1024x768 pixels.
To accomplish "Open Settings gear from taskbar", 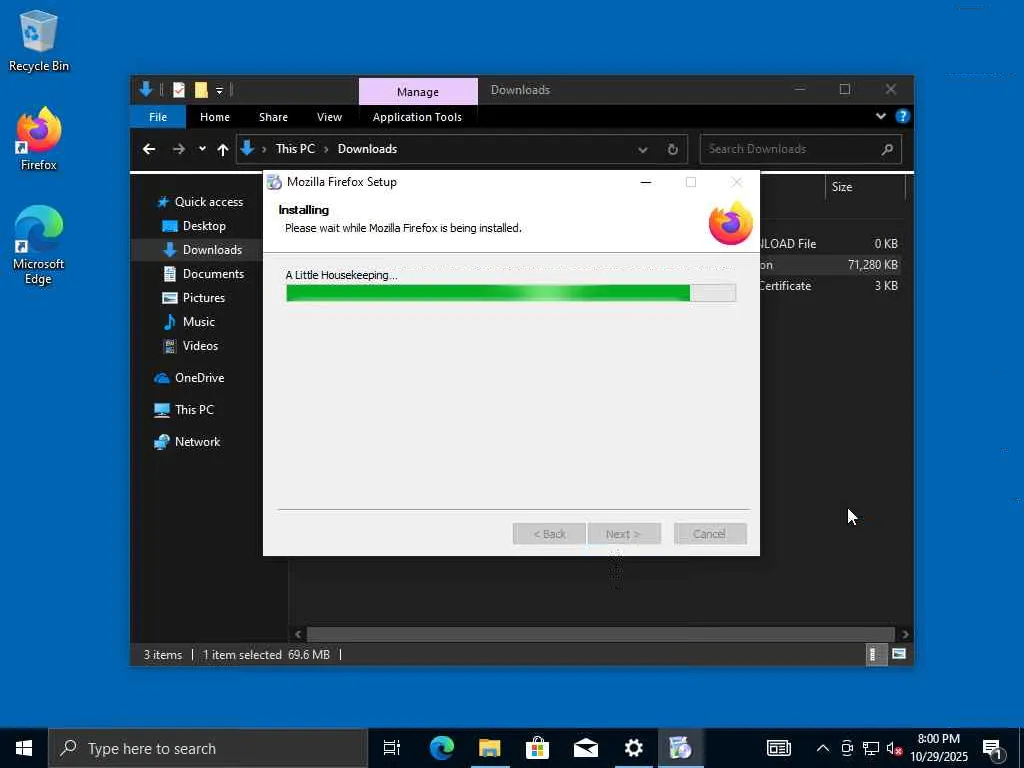I will (x=633, y=748).
